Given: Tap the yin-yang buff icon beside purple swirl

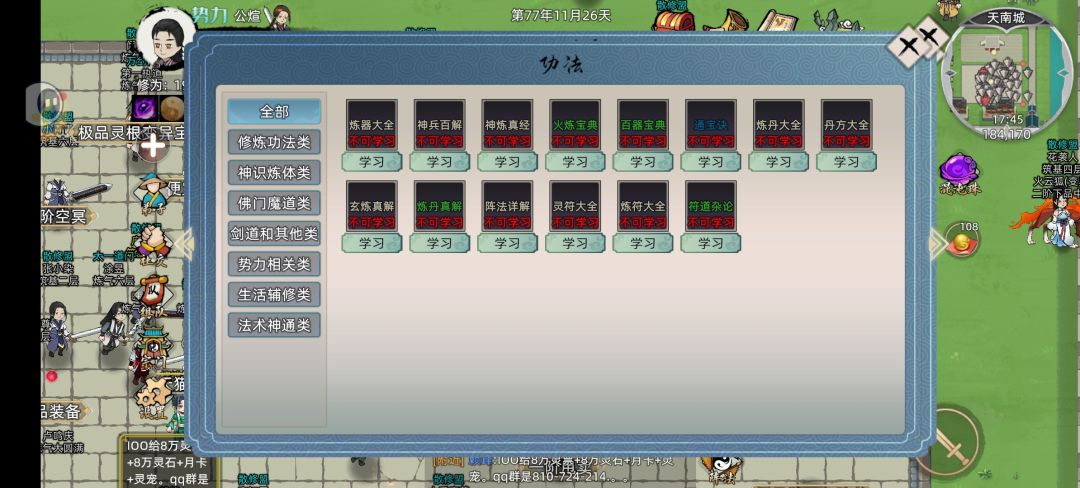Looking at the screenshot, I should [x=172, y=108].
